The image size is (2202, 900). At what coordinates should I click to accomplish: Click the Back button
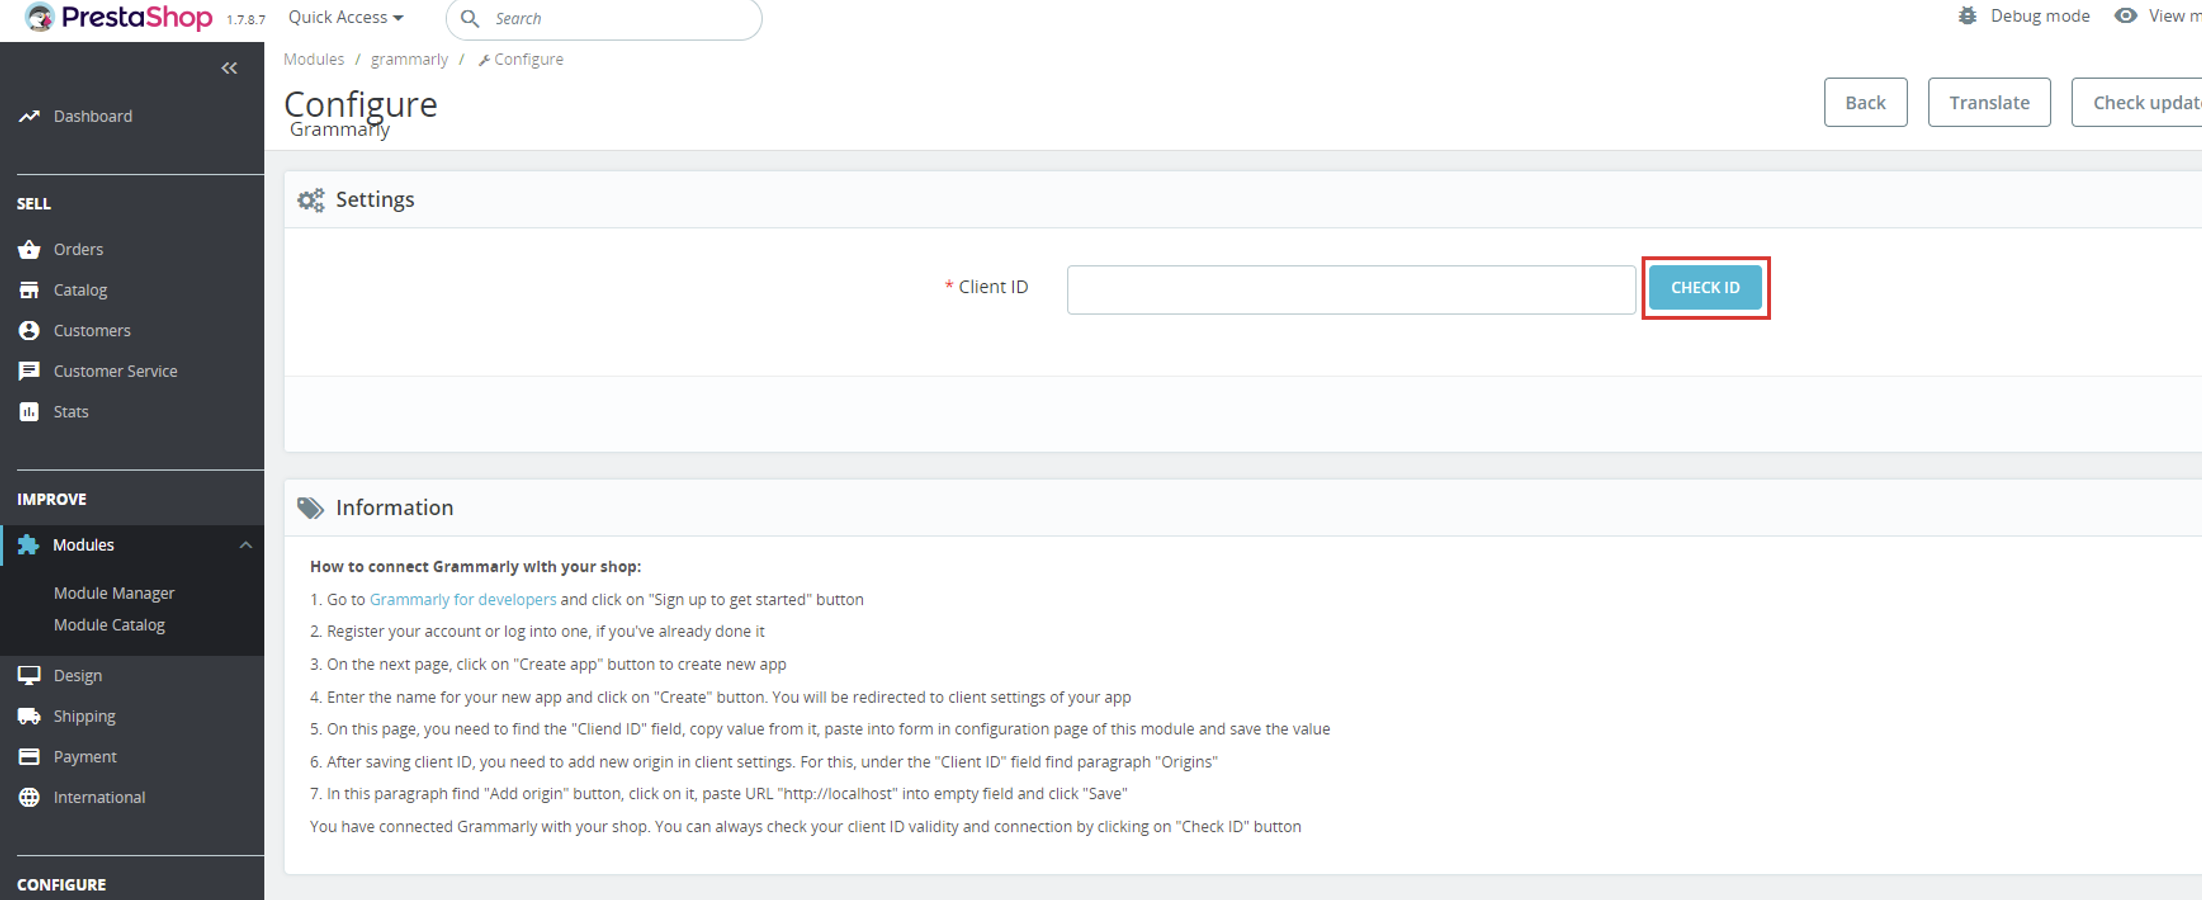(1865, 102)
